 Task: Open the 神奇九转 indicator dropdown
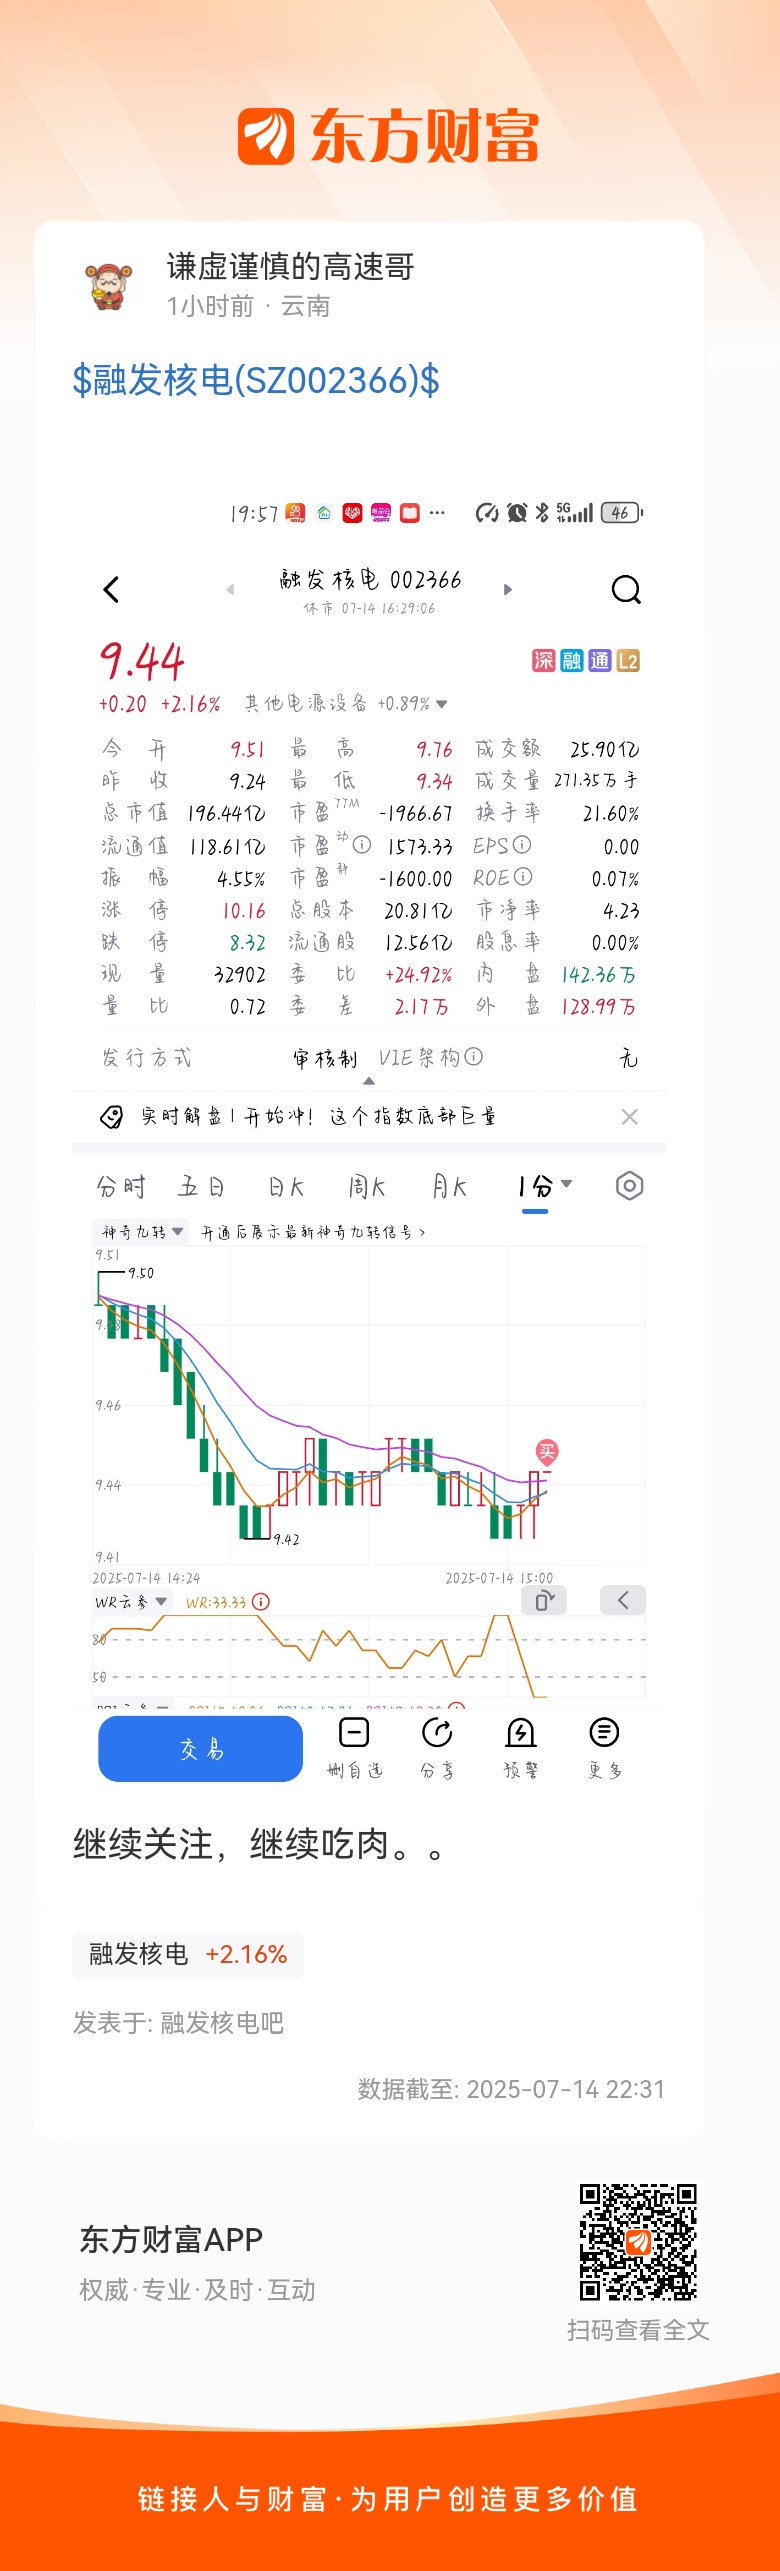139,1232
